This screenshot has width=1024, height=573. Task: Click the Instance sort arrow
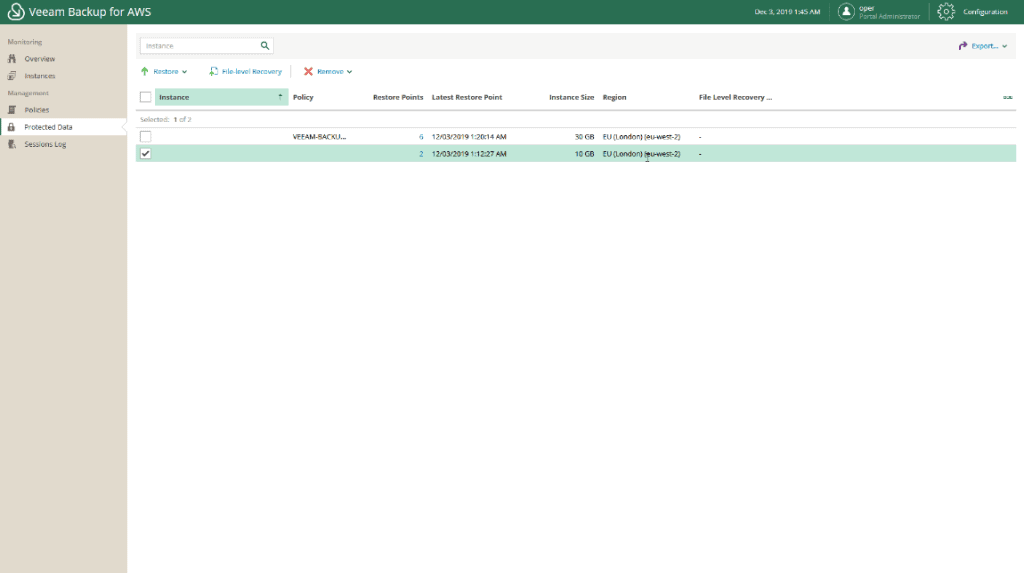[280, 97]
